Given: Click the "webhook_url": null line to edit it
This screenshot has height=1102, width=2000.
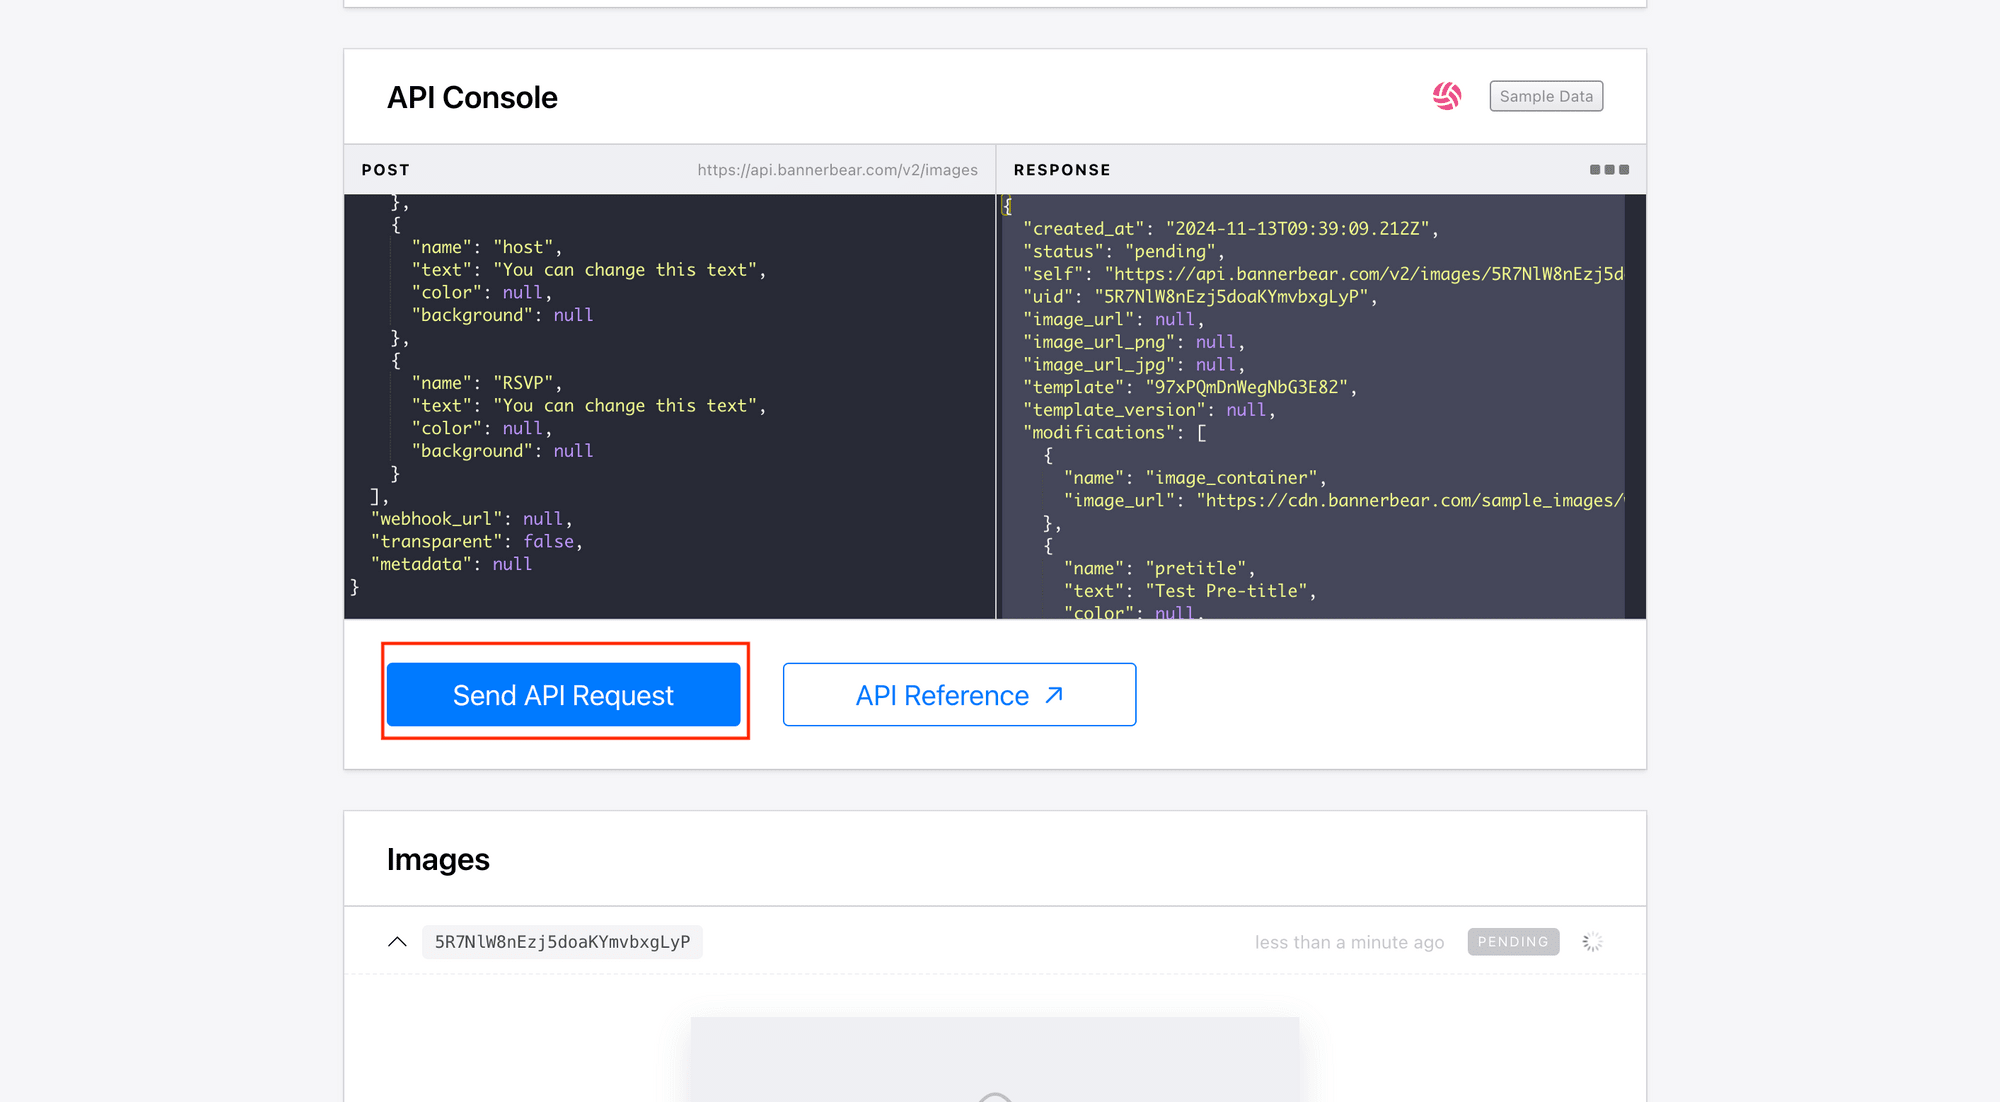Looking at the screenshot, I should 470,518.
